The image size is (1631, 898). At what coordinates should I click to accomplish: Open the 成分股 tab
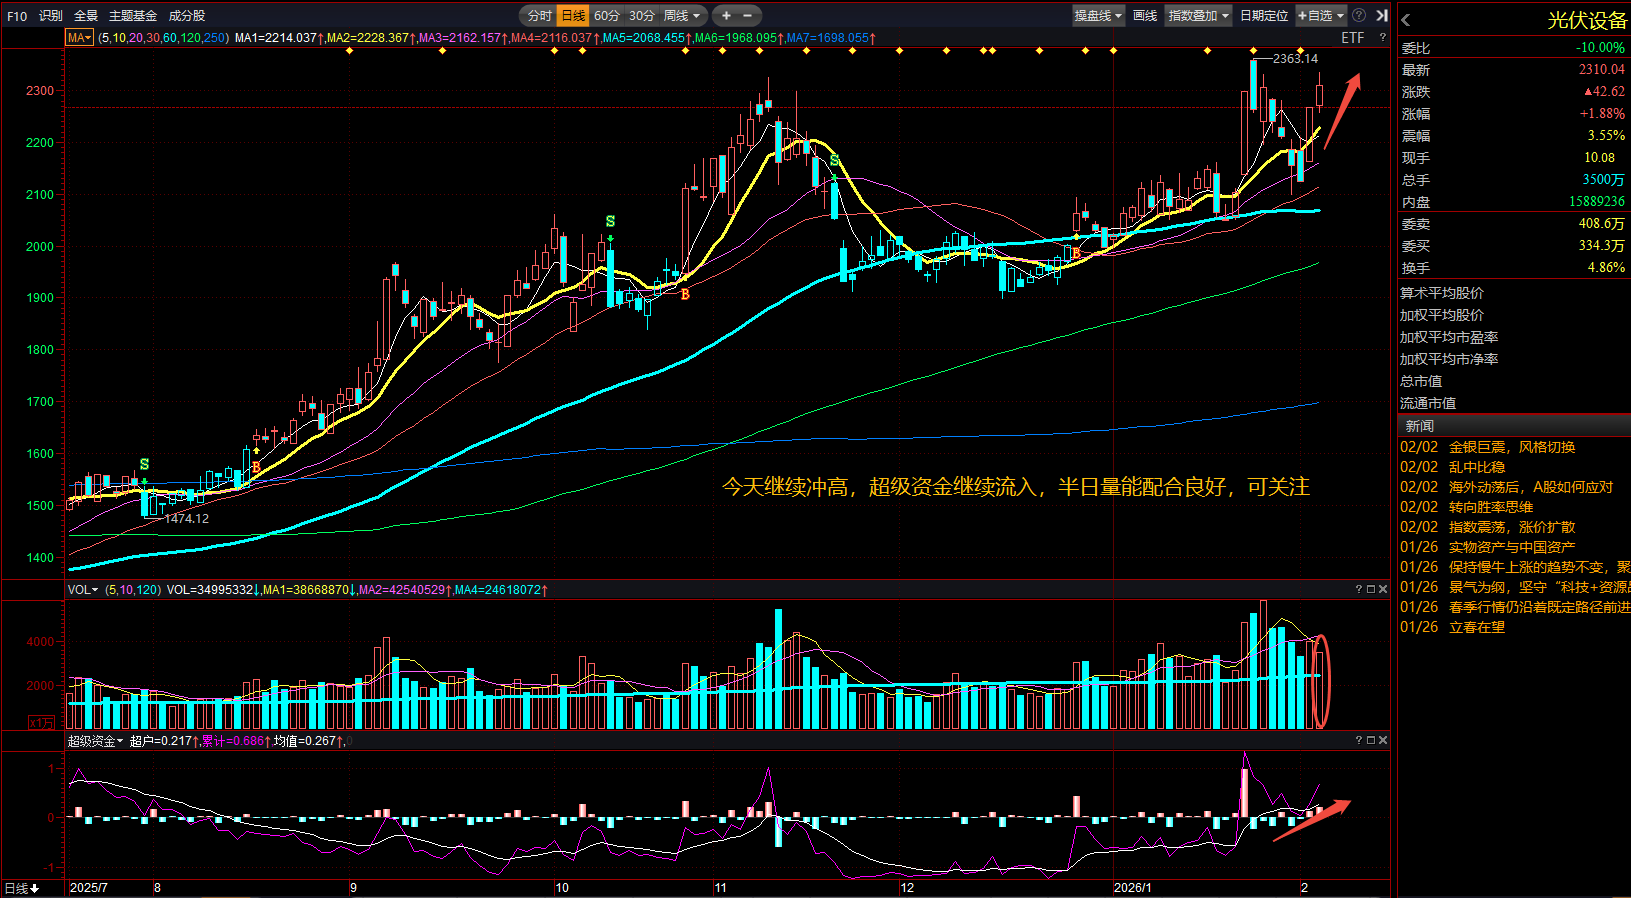pos(187,15)
